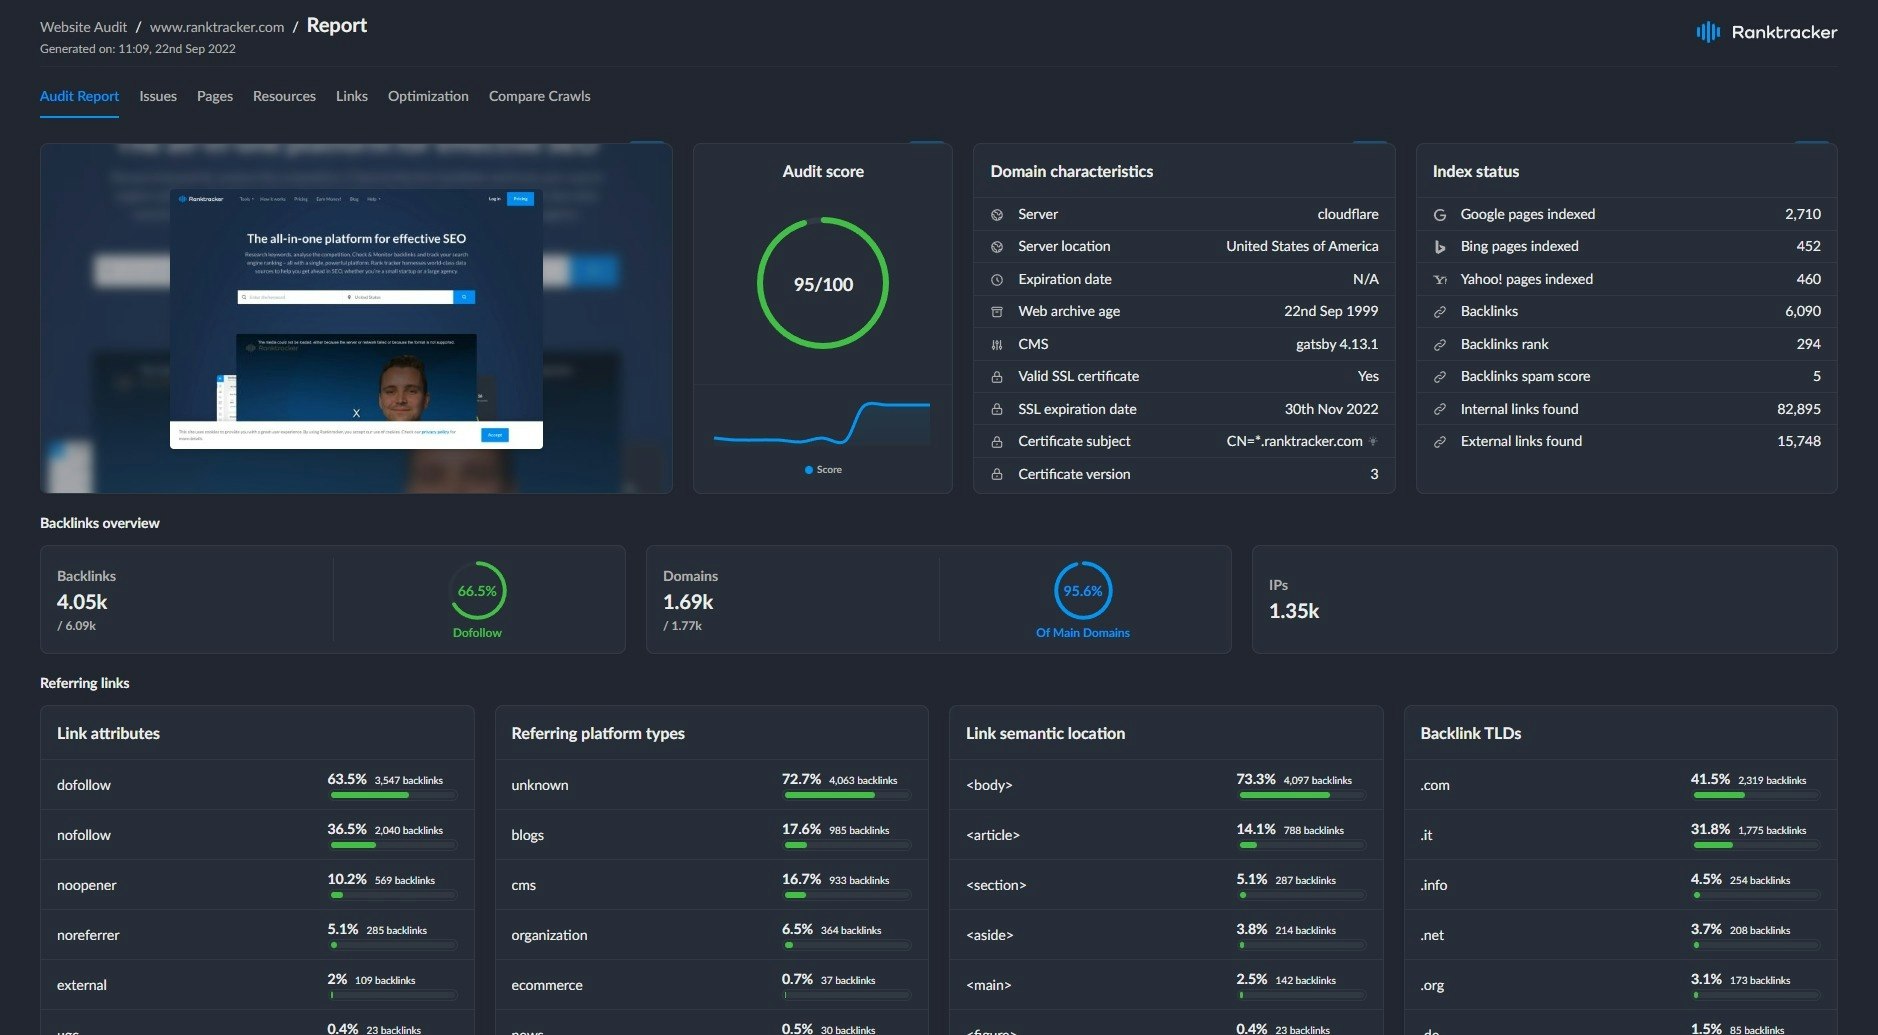Click the gatsby 4.13.1 CMS value

(1337, 344)
